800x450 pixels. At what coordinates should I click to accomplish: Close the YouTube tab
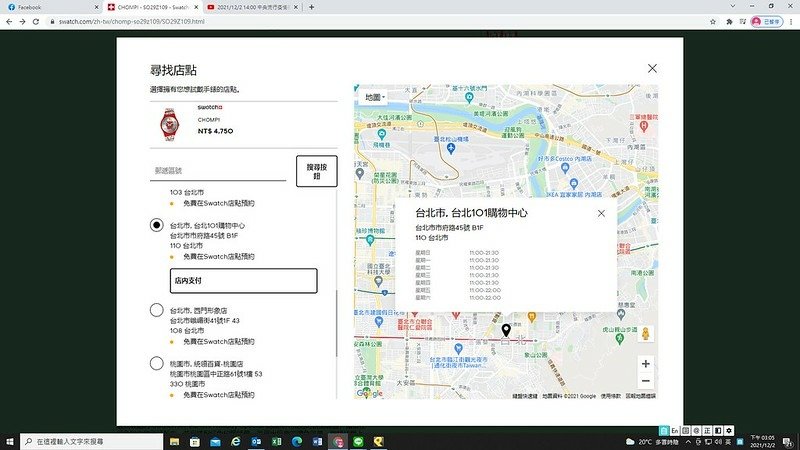point(296,7)
